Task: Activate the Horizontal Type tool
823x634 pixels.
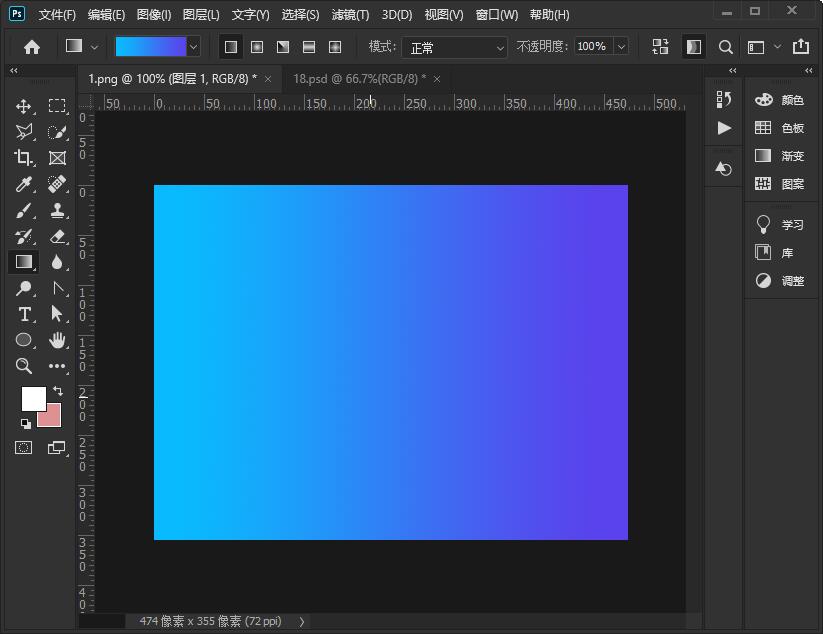Action: pos(24,314)
